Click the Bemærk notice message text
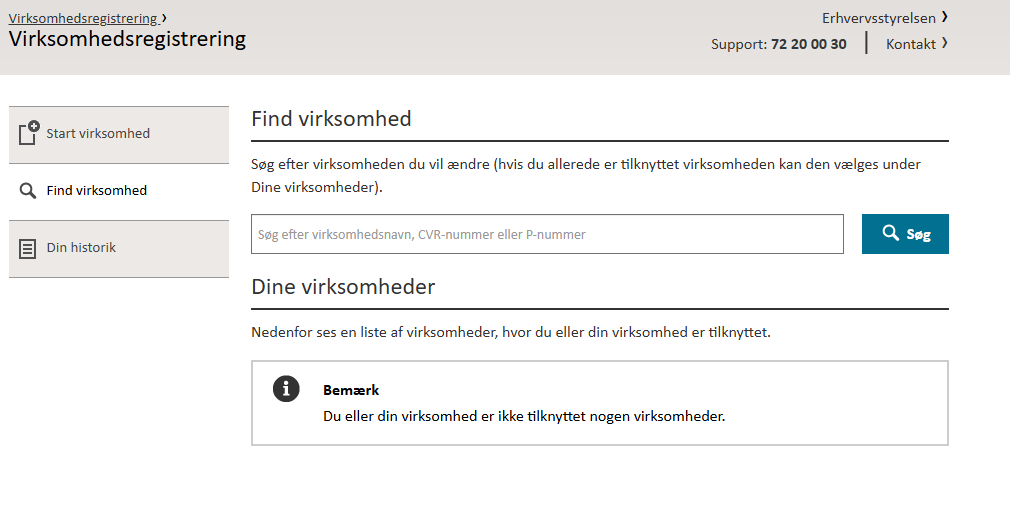 [524, 416]
